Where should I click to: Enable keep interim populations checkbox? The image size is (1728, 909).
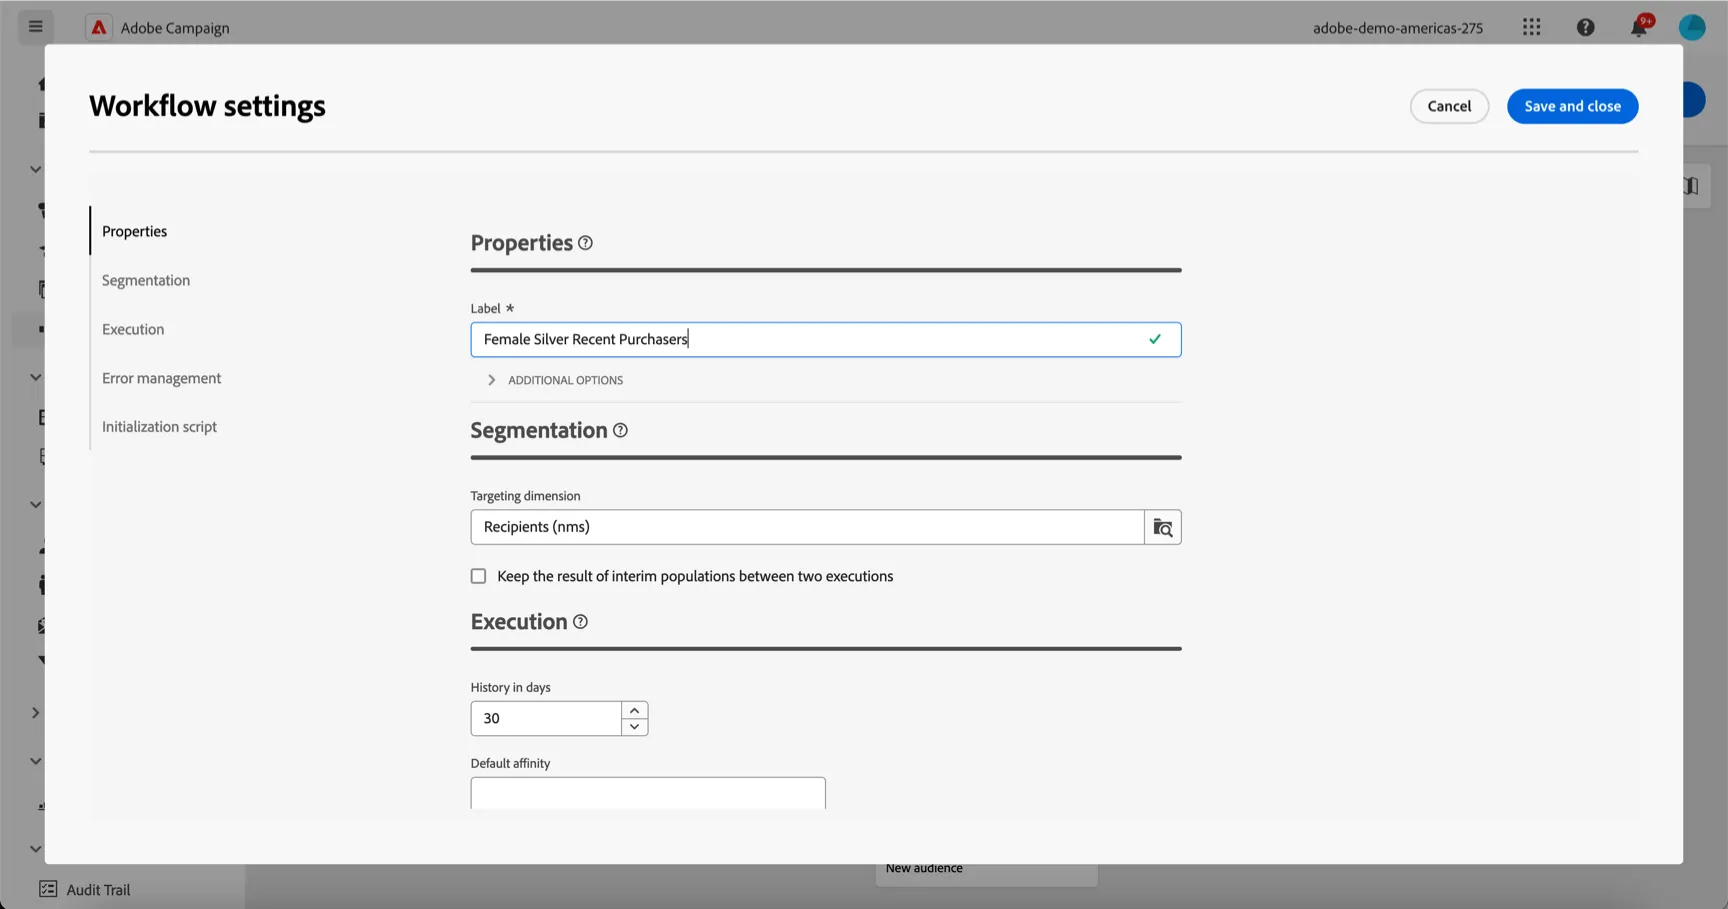[478, 576]
